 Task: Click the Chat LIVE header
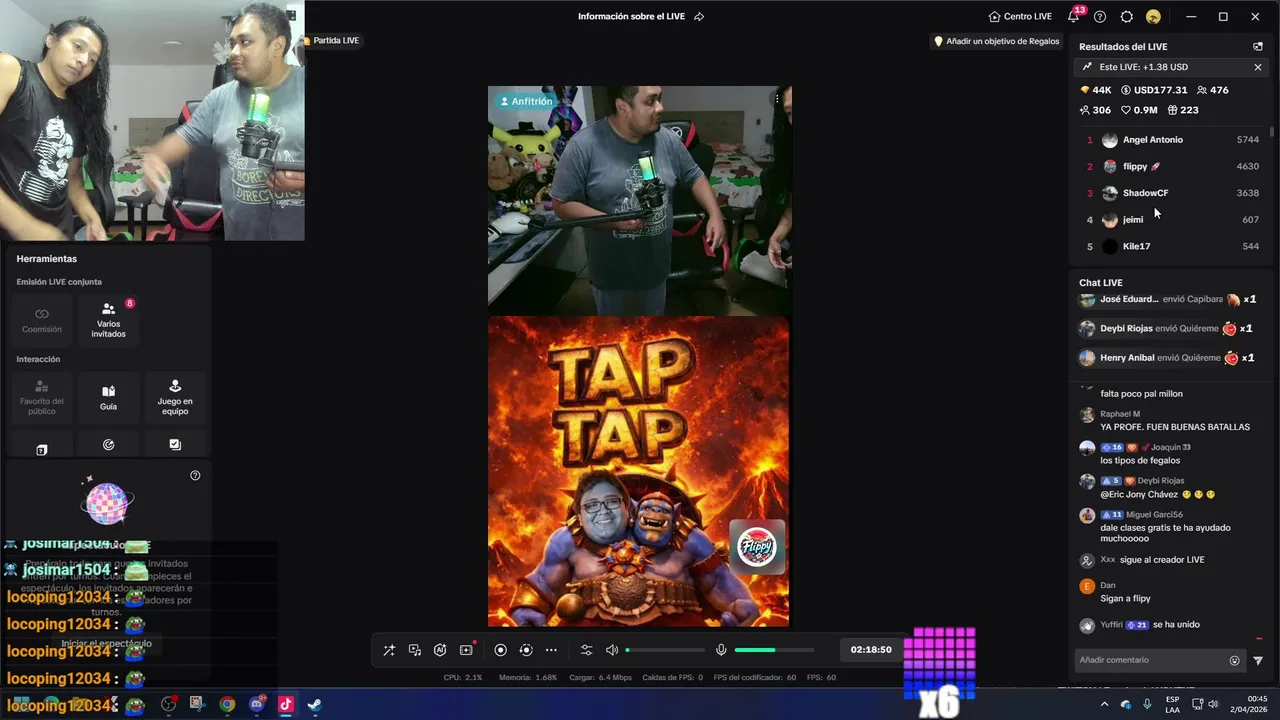click(1100, 283)
